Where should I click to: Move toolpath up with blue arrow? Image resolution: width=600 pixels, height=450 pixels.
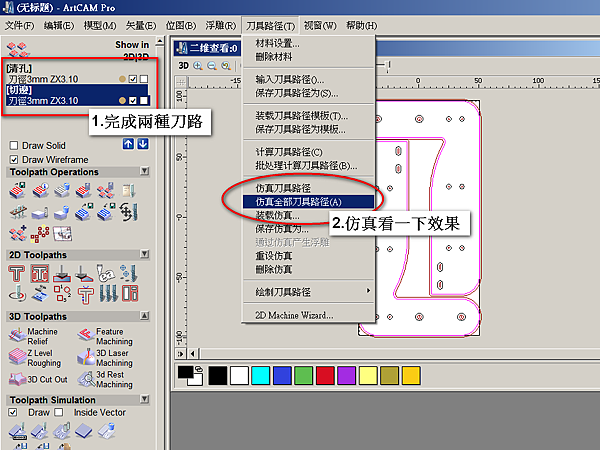[x=128, y=144]
